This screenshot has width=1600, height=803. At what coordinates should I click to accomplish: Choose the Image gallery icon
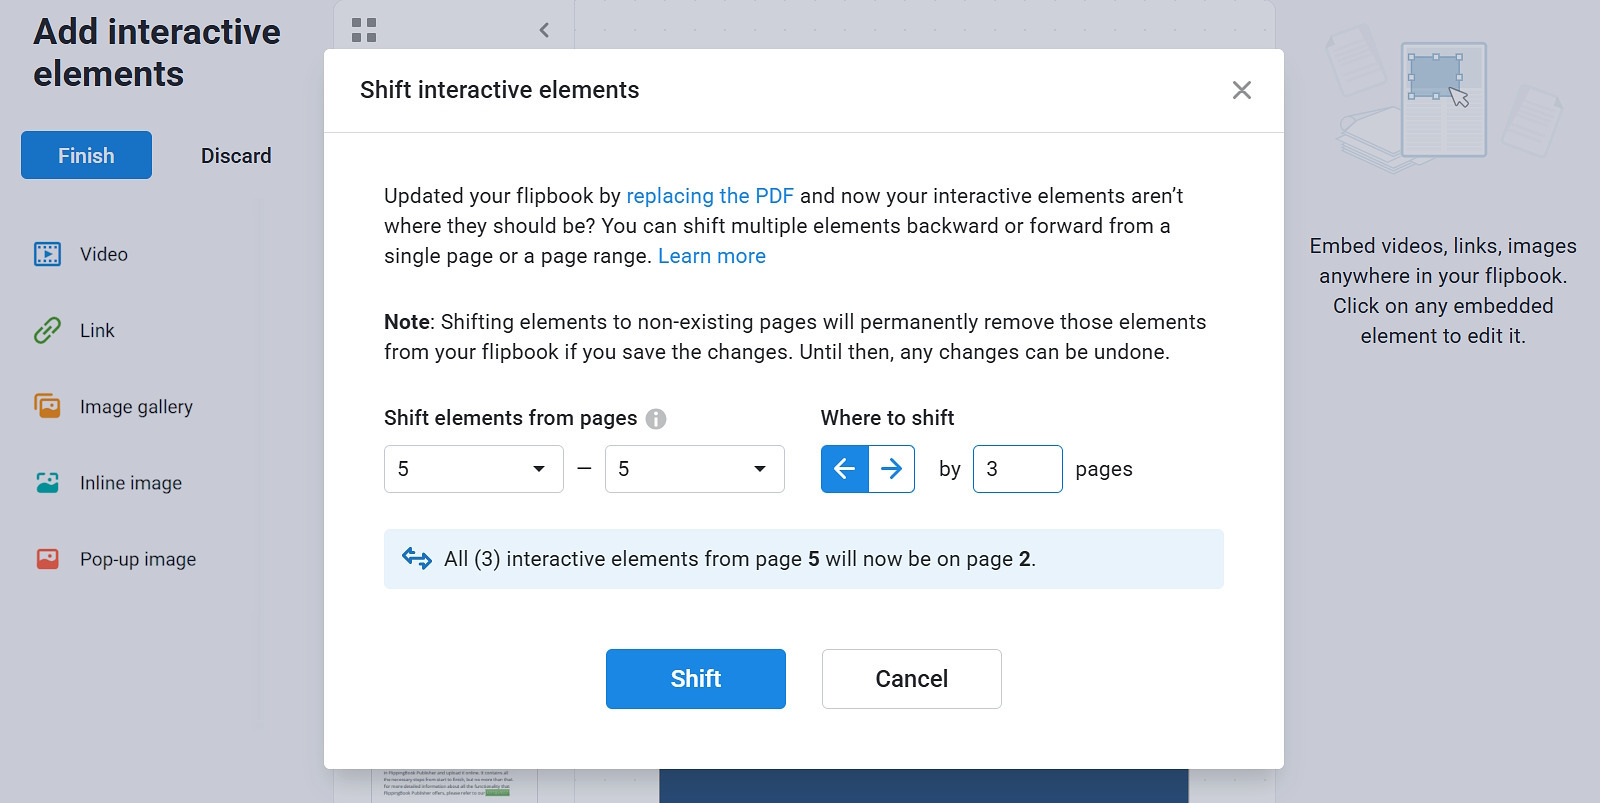pos(47,406)
